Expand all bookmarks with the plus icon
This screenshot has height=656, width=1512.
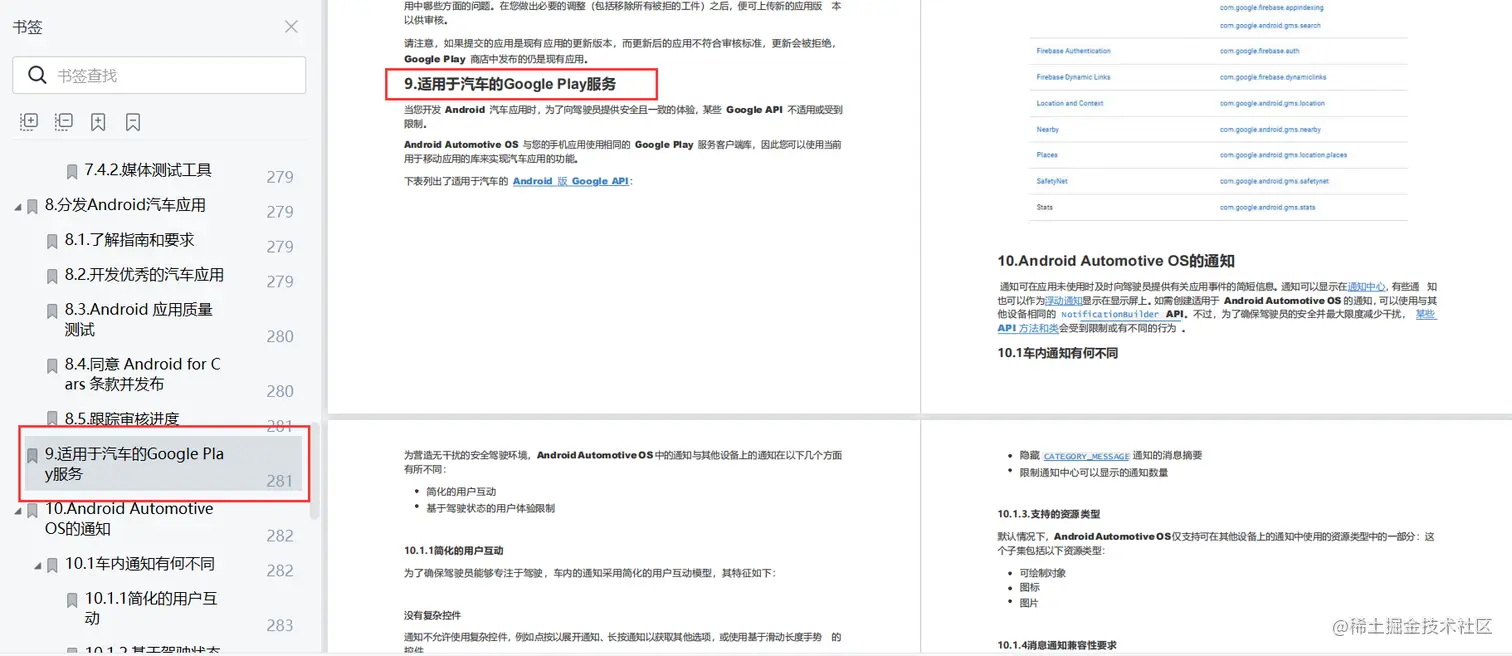(x=29, y=122)
